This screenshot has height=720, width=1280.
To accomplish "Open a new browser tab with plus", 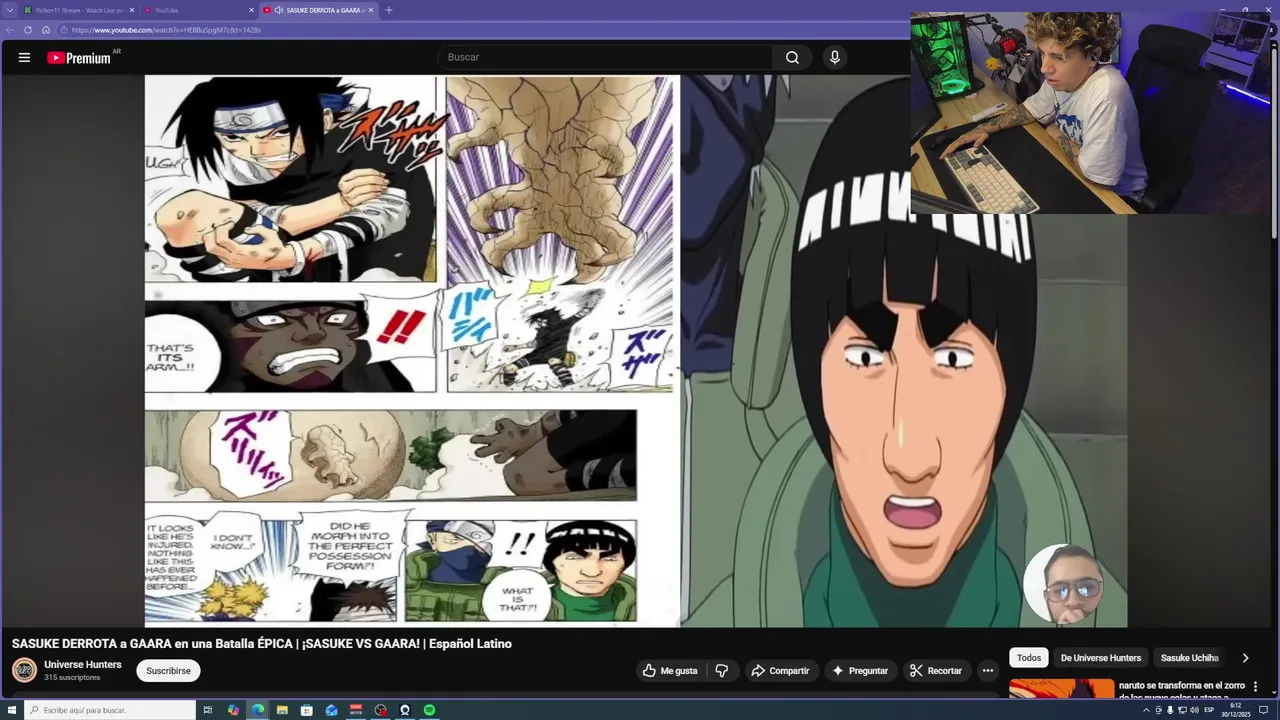I will pos(389,10).
